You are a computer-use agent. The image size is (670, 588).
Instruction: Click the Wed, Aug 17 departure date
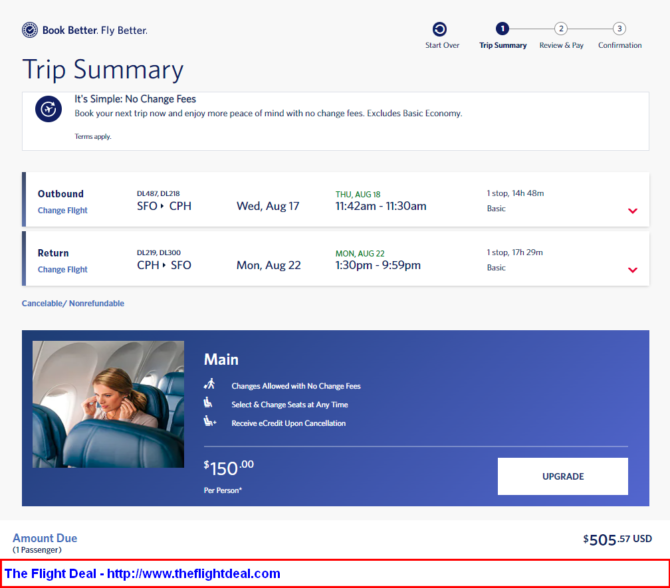click(x=268, y=206)
